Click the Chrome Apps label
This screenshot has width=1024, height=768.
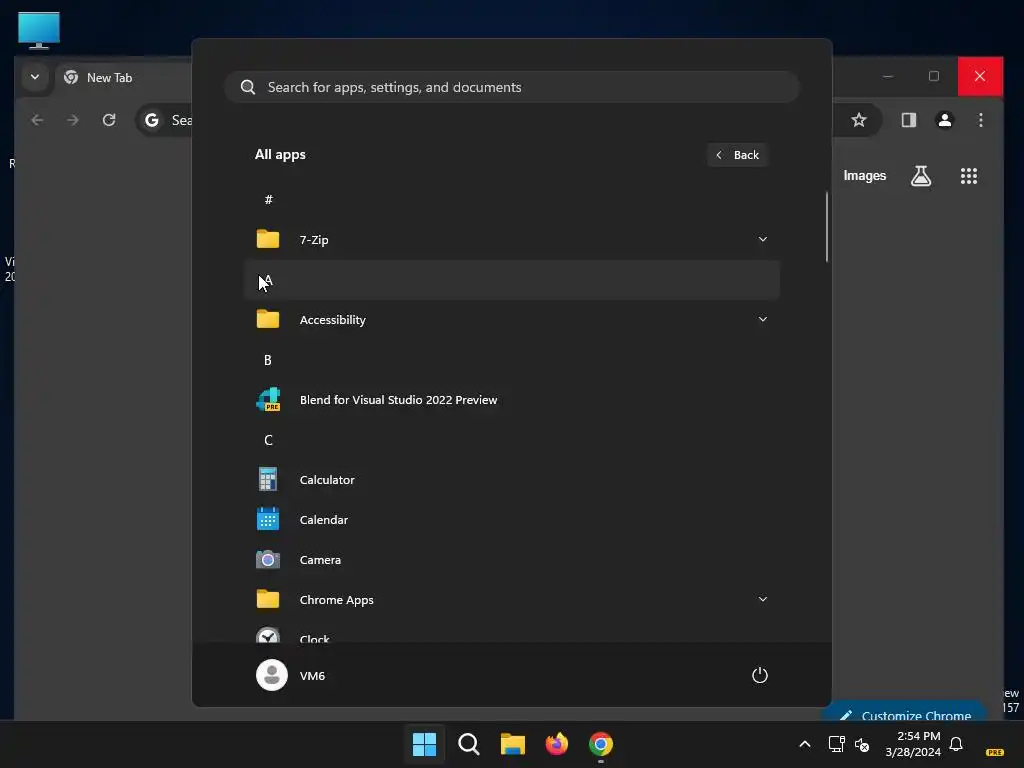(x=336, y=600)
